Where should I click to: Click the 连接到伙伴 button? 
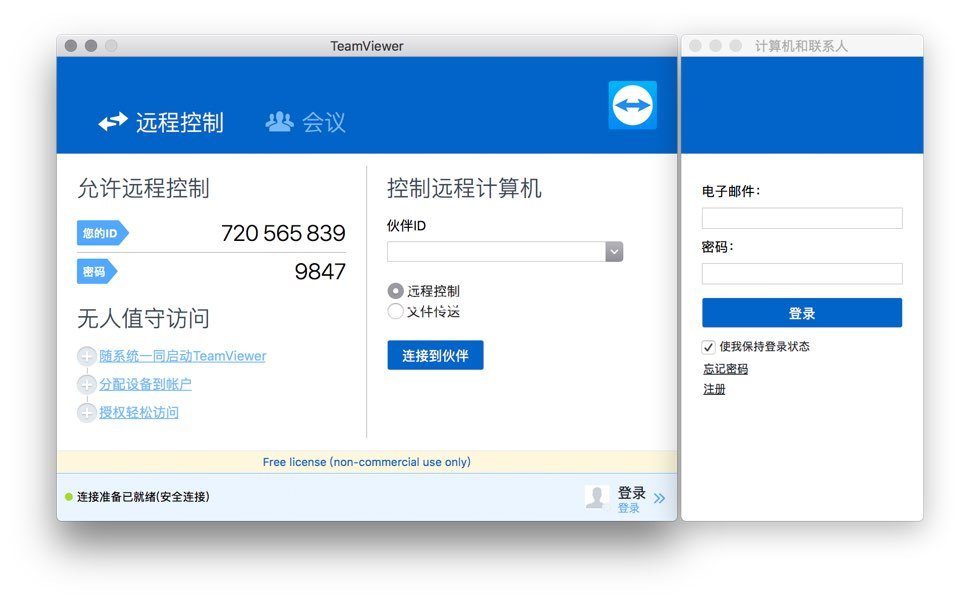click(x=436, y=356)
